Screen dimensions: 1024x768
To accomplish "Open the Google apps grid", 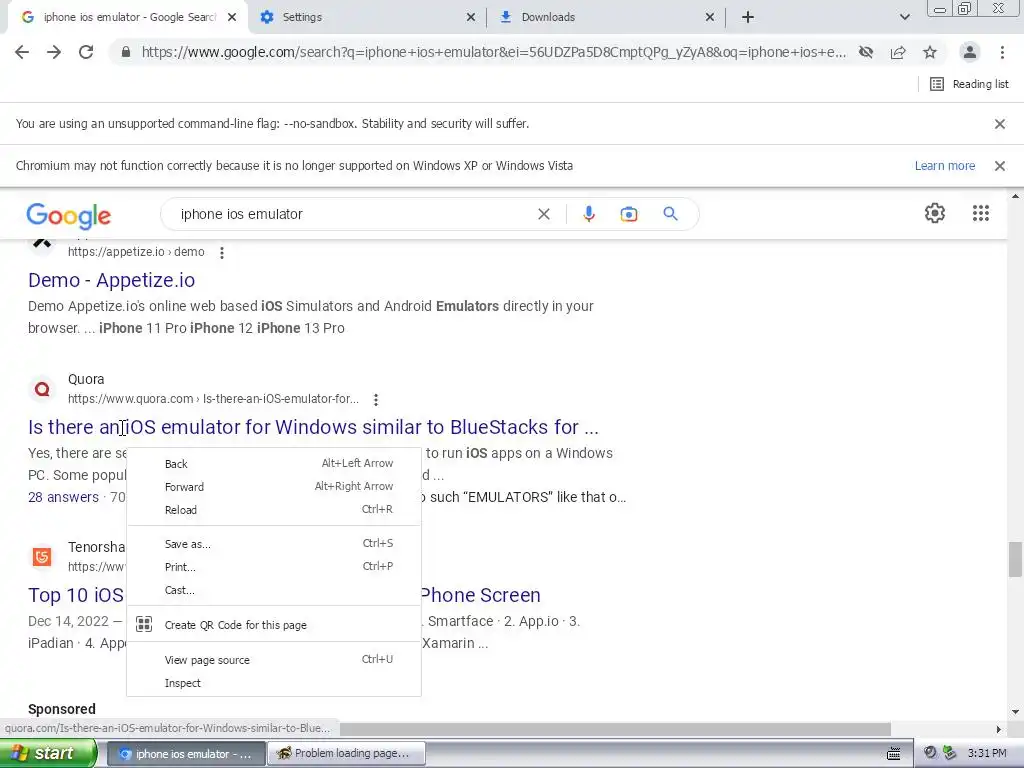I will [x=981, y=214].
